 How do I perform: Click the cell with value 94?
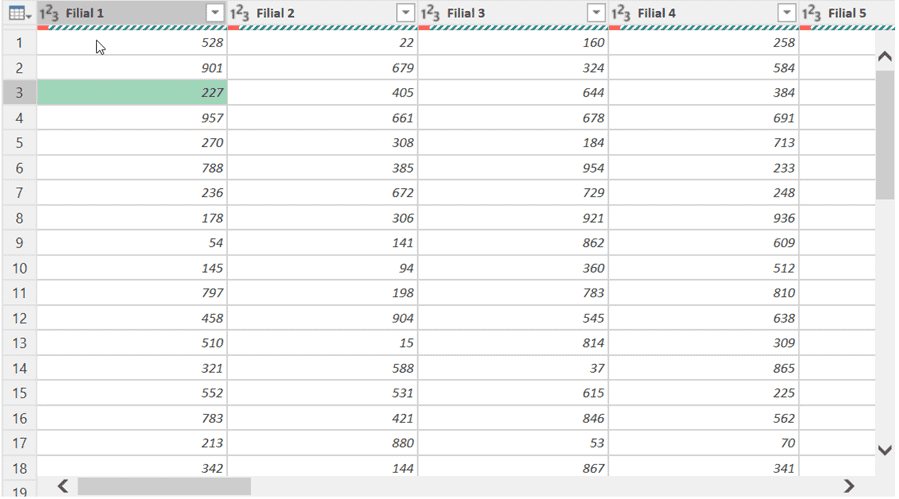pyautogui.click(x=323, y=268)
